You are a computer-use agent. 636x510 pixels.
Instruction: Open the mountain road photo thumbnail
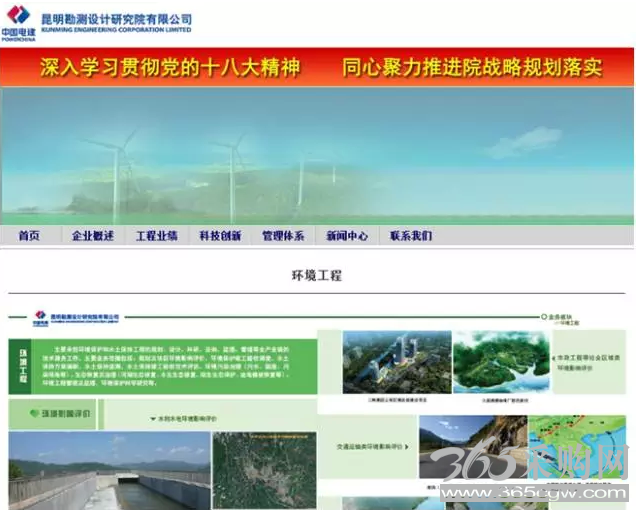click(473, 447)
